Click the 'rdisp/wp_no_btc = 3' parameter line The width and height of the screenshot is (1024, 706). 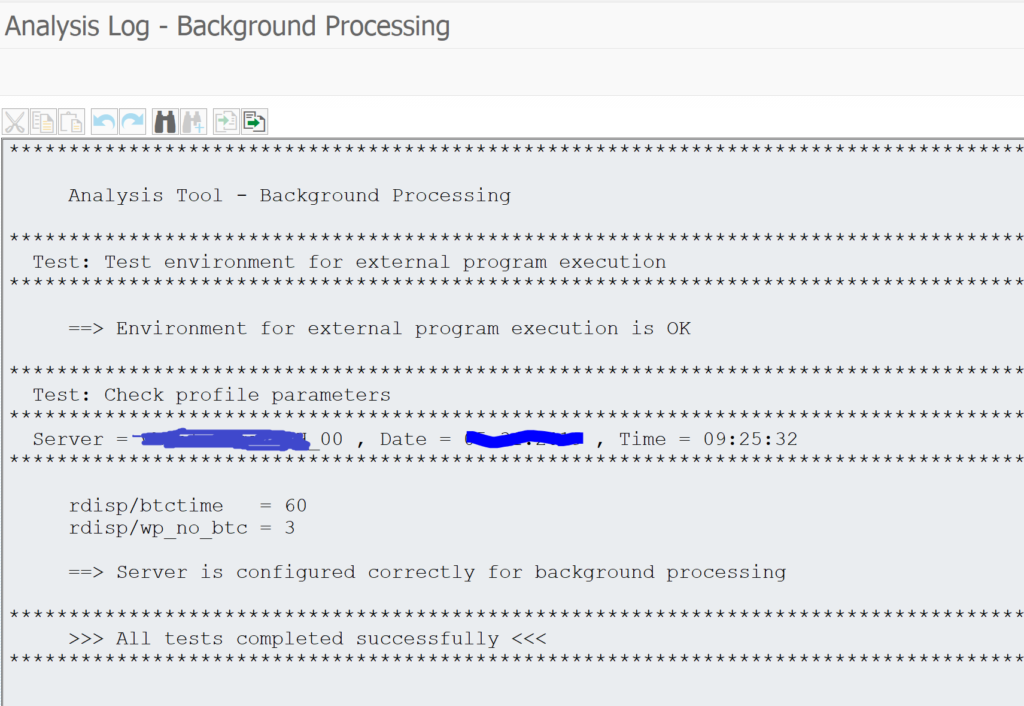point(181,528)
